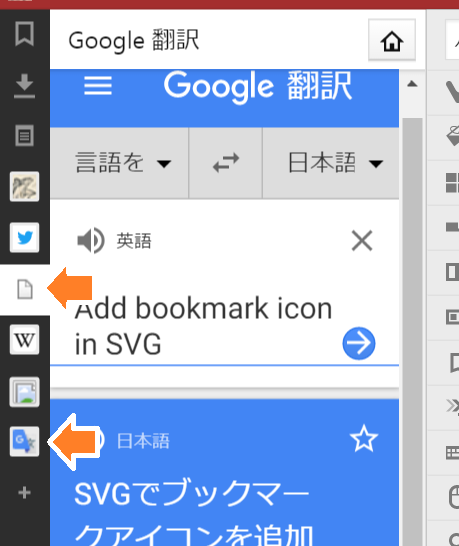Swap source and target languages
The height and width of the screenshot is (546, 459).
pyautogui.click(x=226, y=163)
